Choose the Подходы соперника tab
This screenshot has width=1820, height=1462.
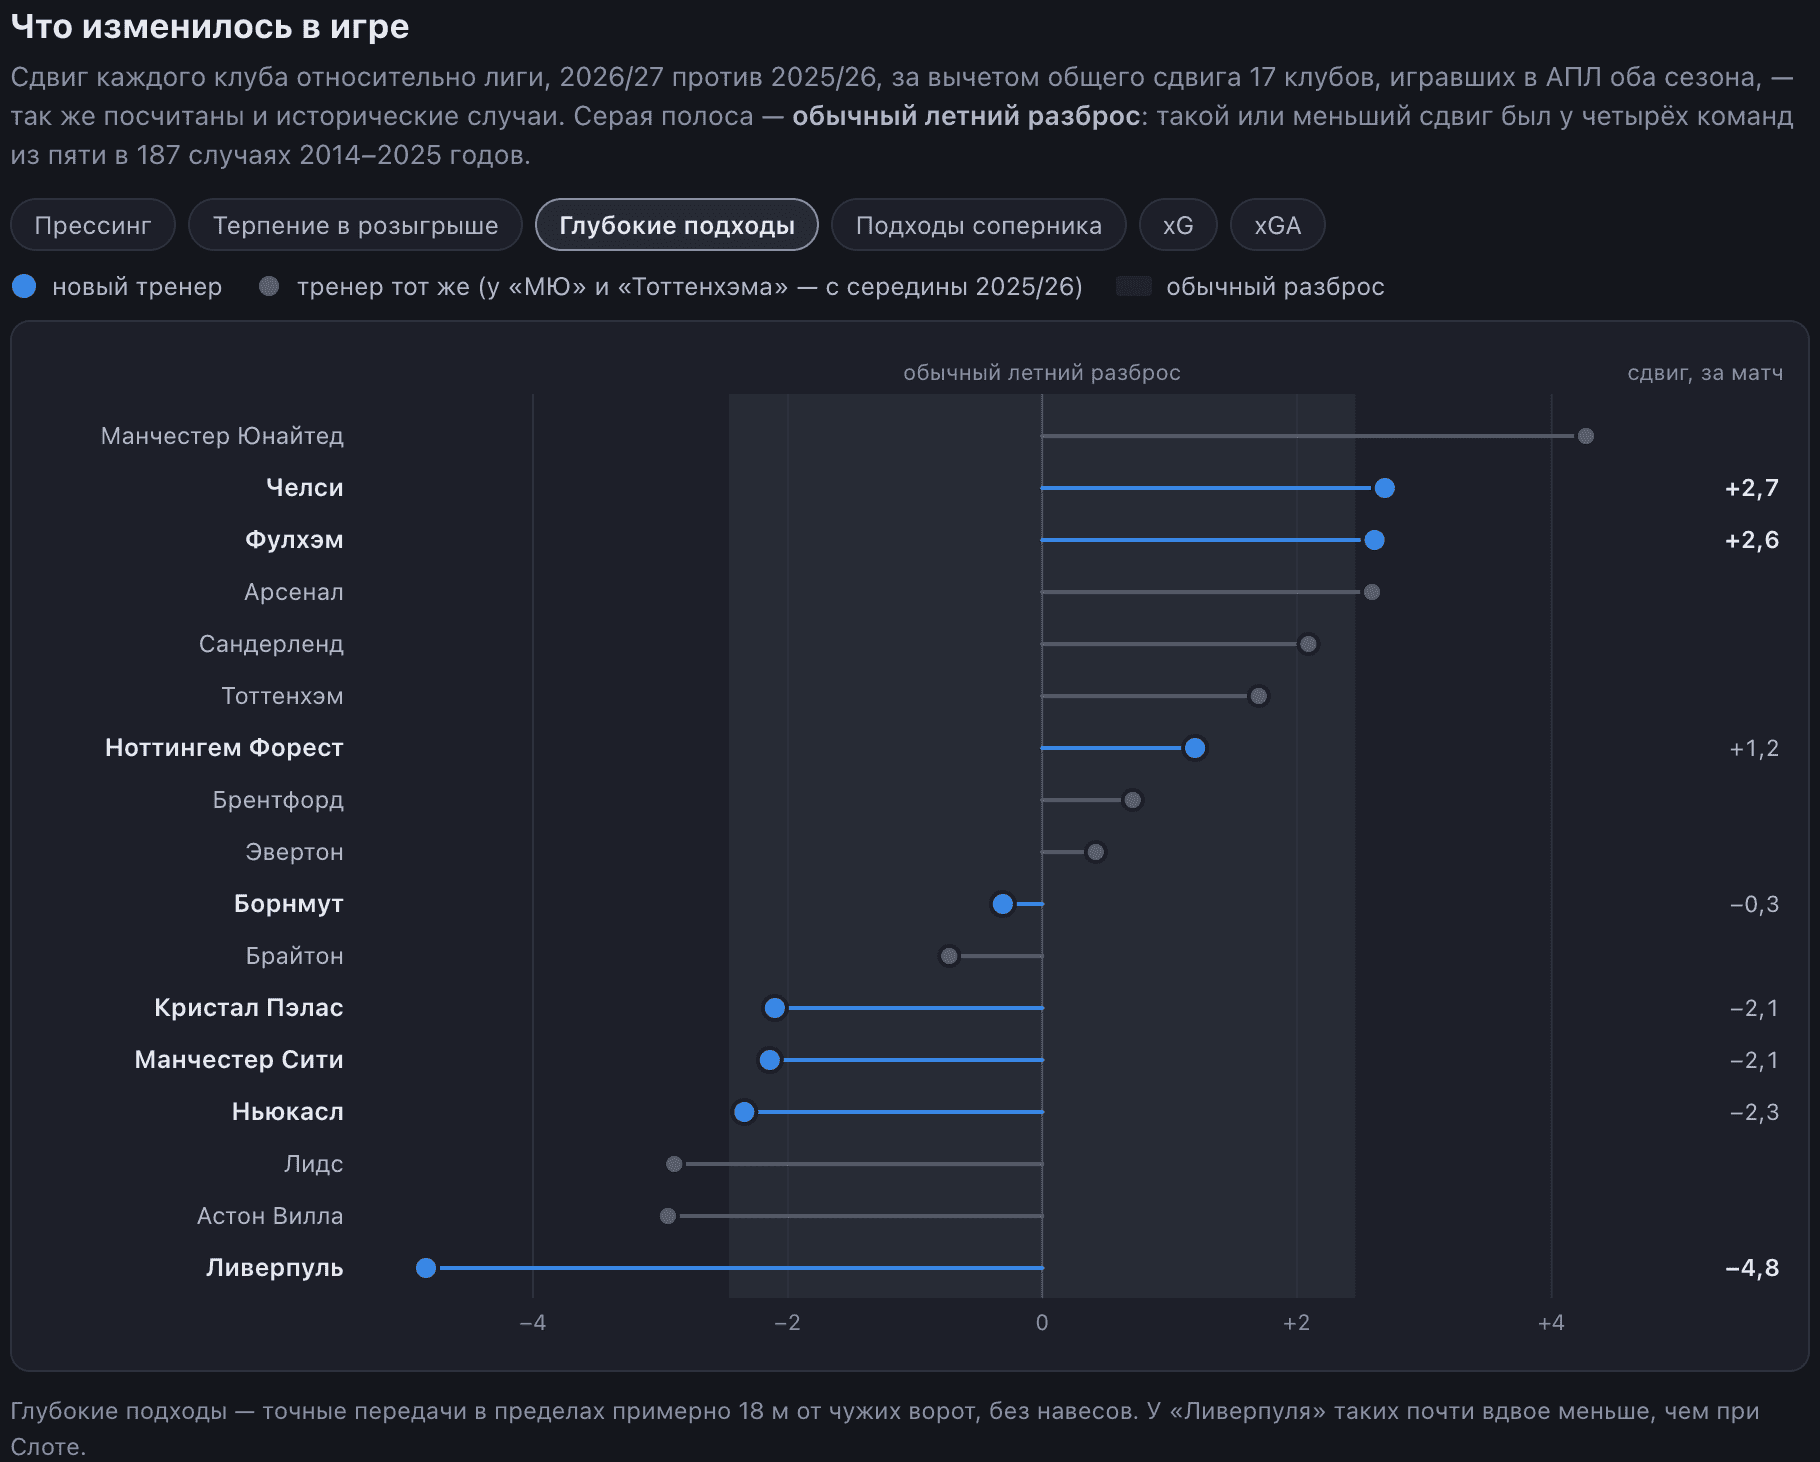[978, 225]
